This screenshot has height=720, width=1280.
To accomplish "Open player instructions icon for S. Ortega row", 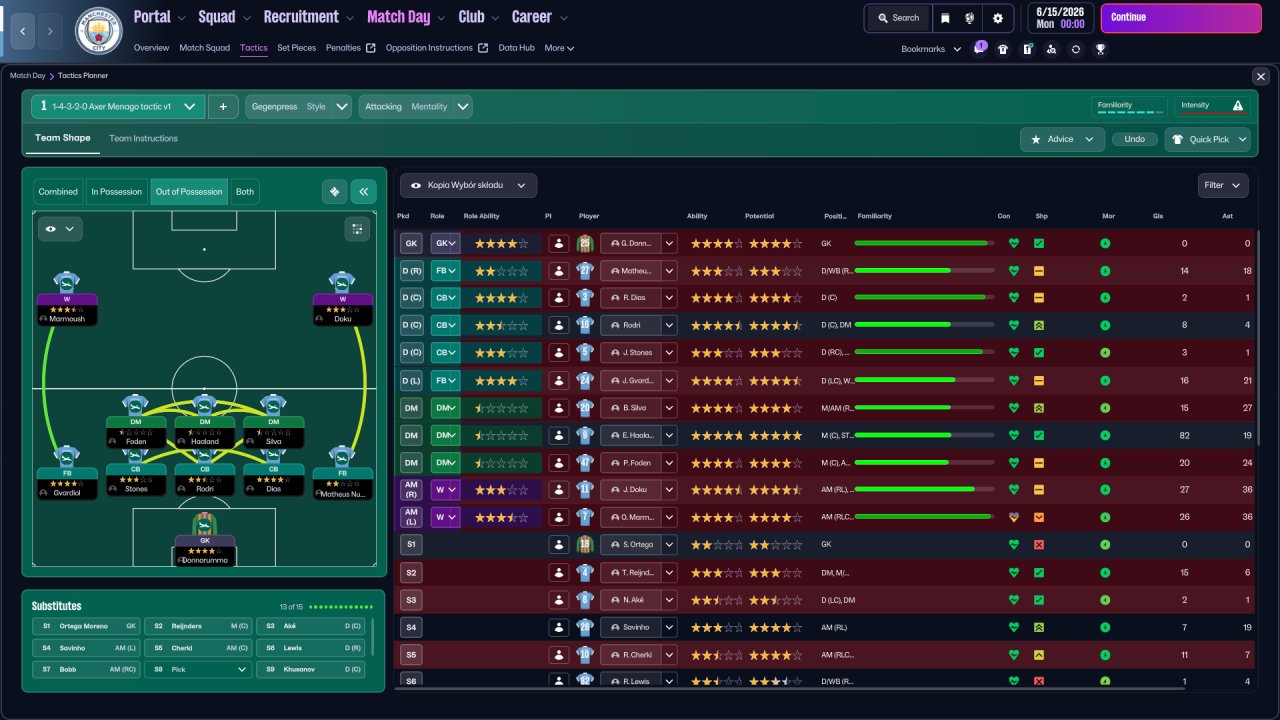I will coord(559,544).
